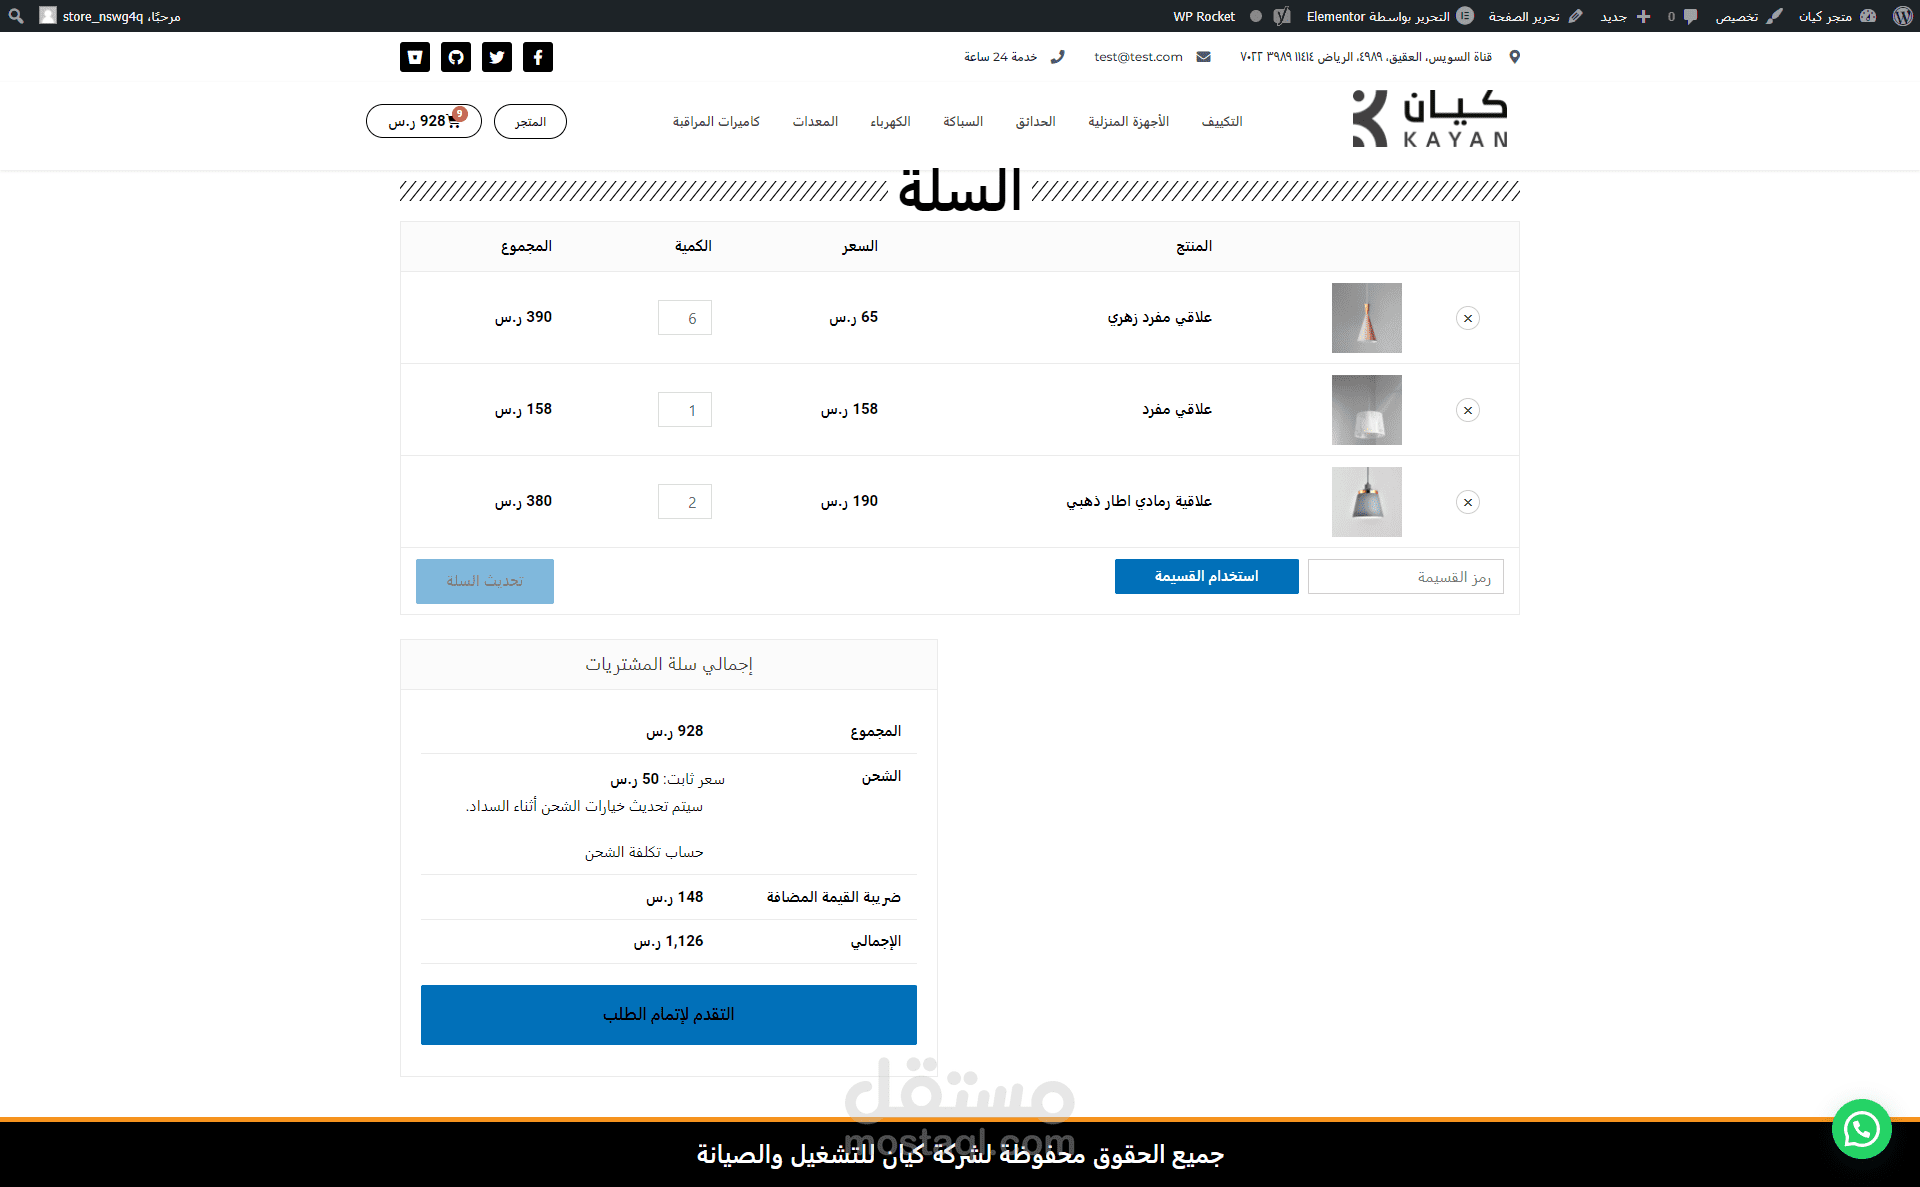The height and width of the screenshot is (1187, 1920).
Task: Click the رمز القسيمة coupon field
Action: 1405,577
